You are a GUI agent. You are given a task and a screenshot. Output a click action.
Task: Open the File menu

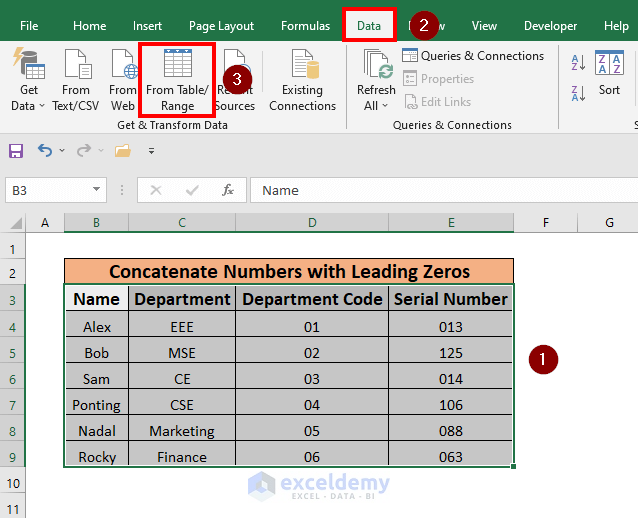click(x=29, y=26)
